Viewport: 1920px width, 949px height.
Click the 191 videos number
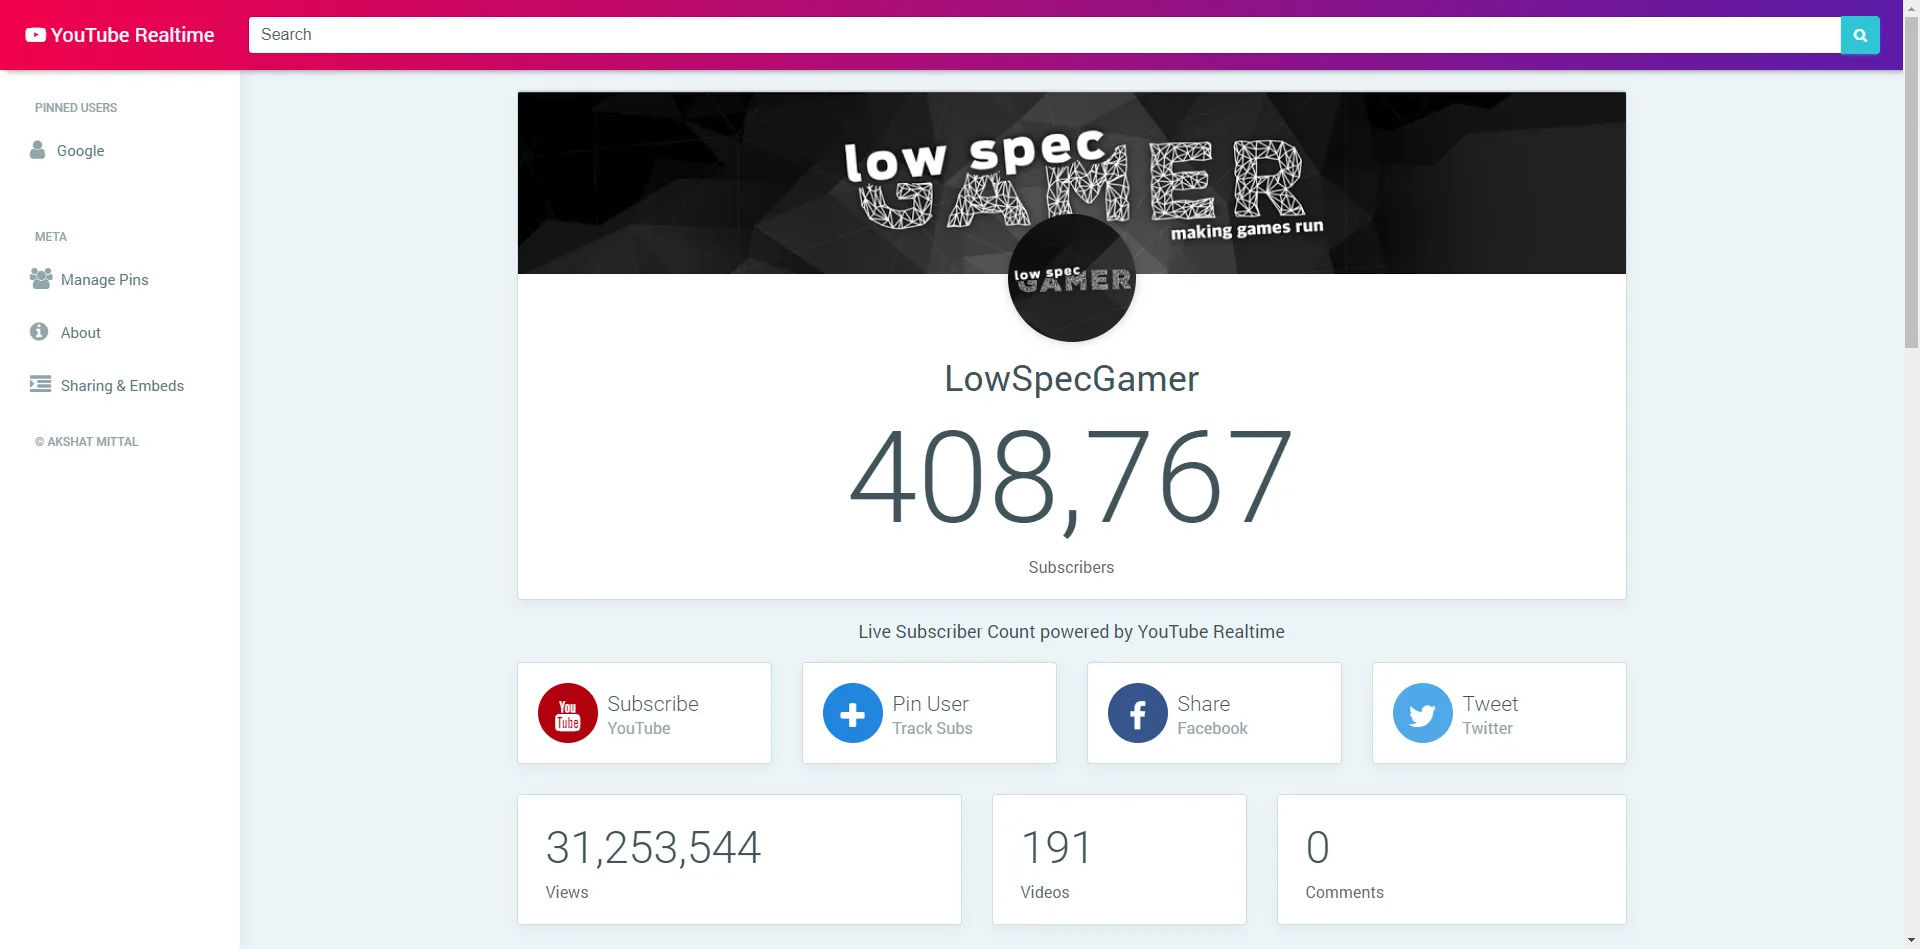[1056, 848]
